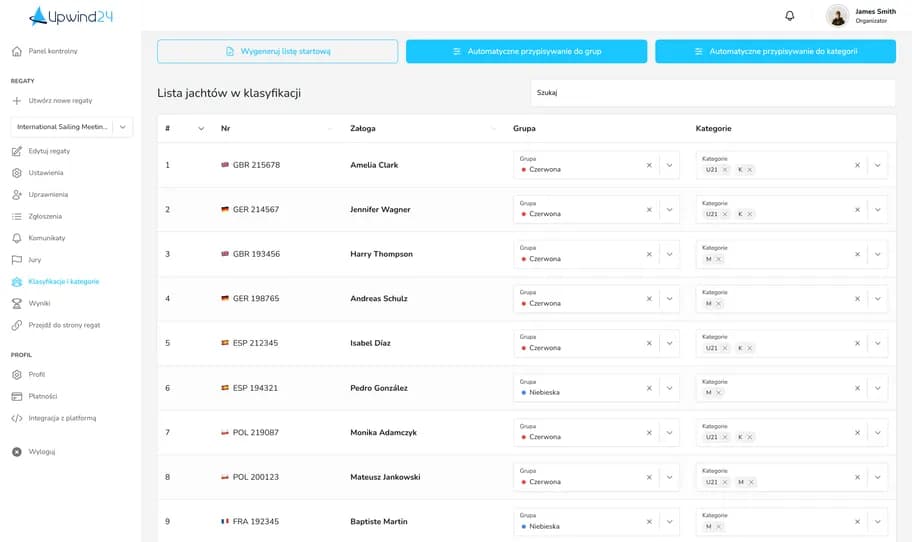912x542 pixels.
Task: Open the Jury flag item
Action: click(17, 260)
